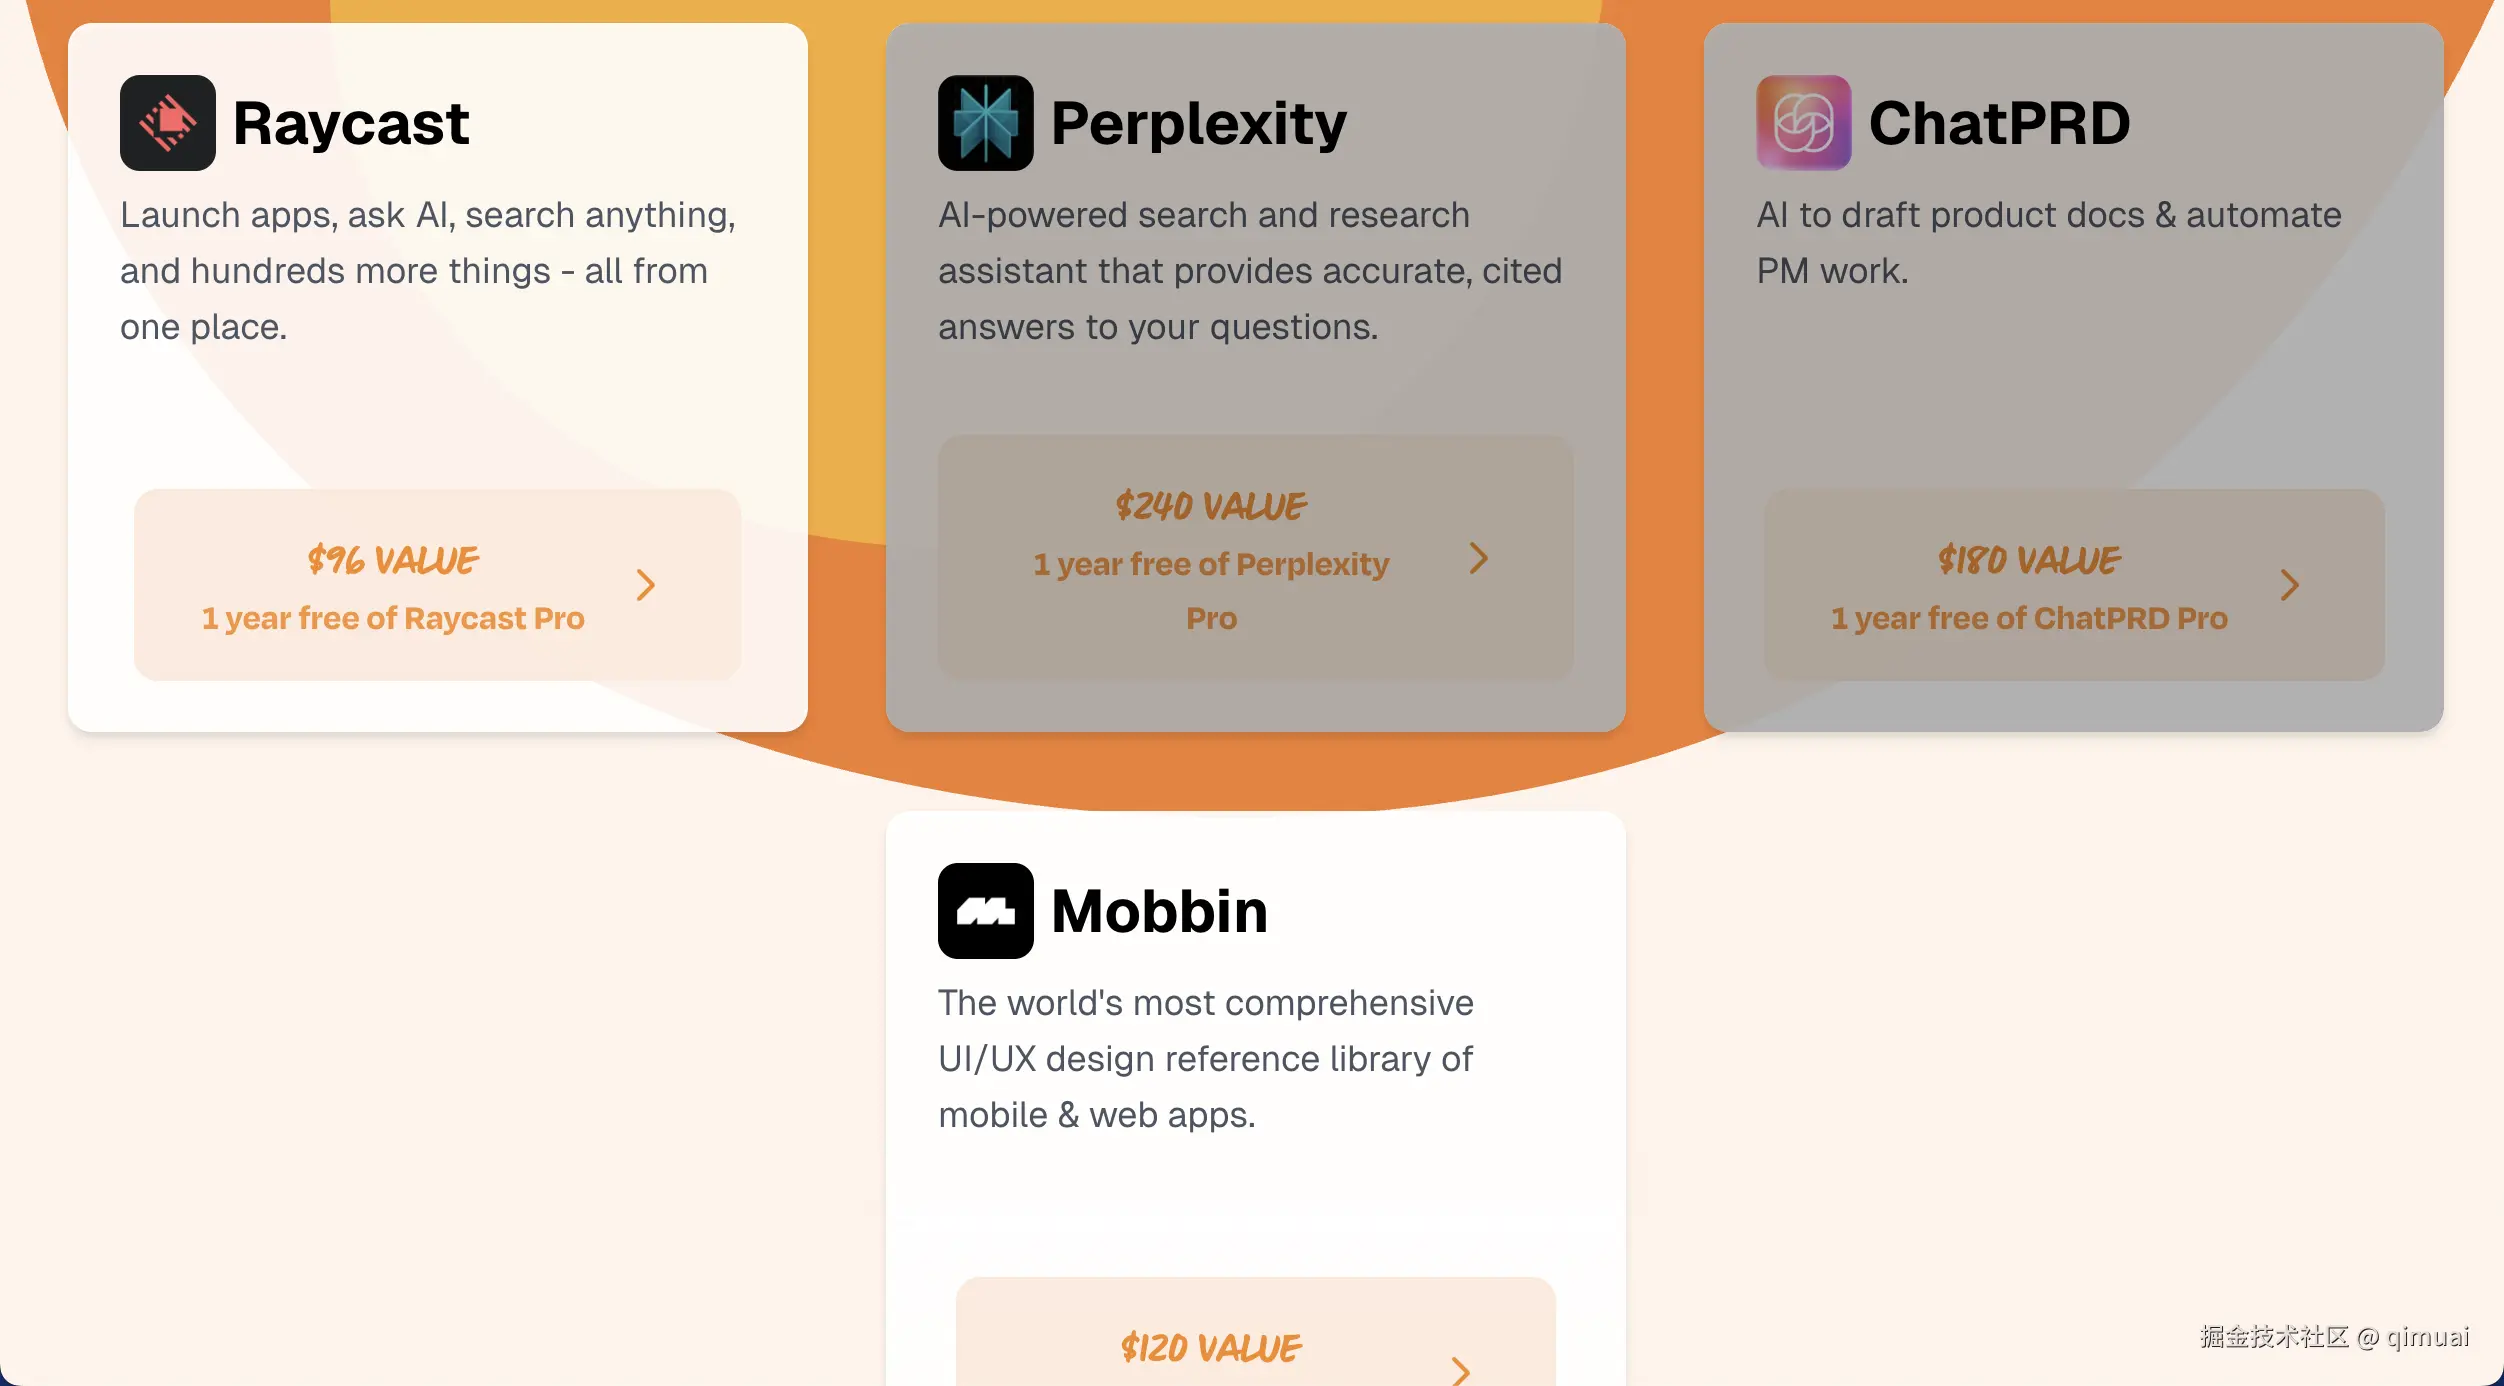This screenshot has width=2504, height=1386.
Task: Expand the Mobbin offer chevron arrow
Action: coord(1460,1369)
